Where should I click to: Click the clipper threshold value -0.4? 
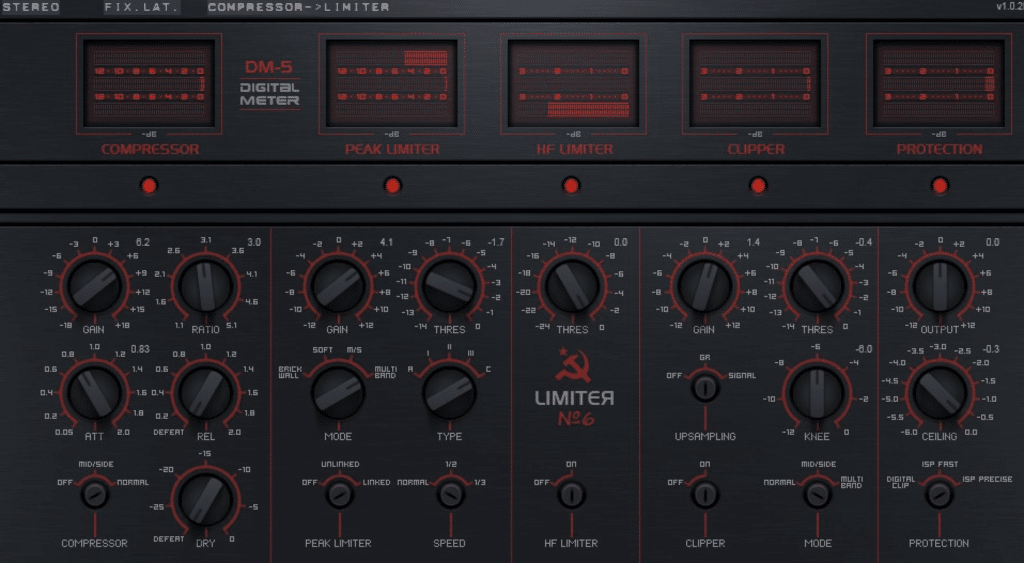click(x=863, y=242)
